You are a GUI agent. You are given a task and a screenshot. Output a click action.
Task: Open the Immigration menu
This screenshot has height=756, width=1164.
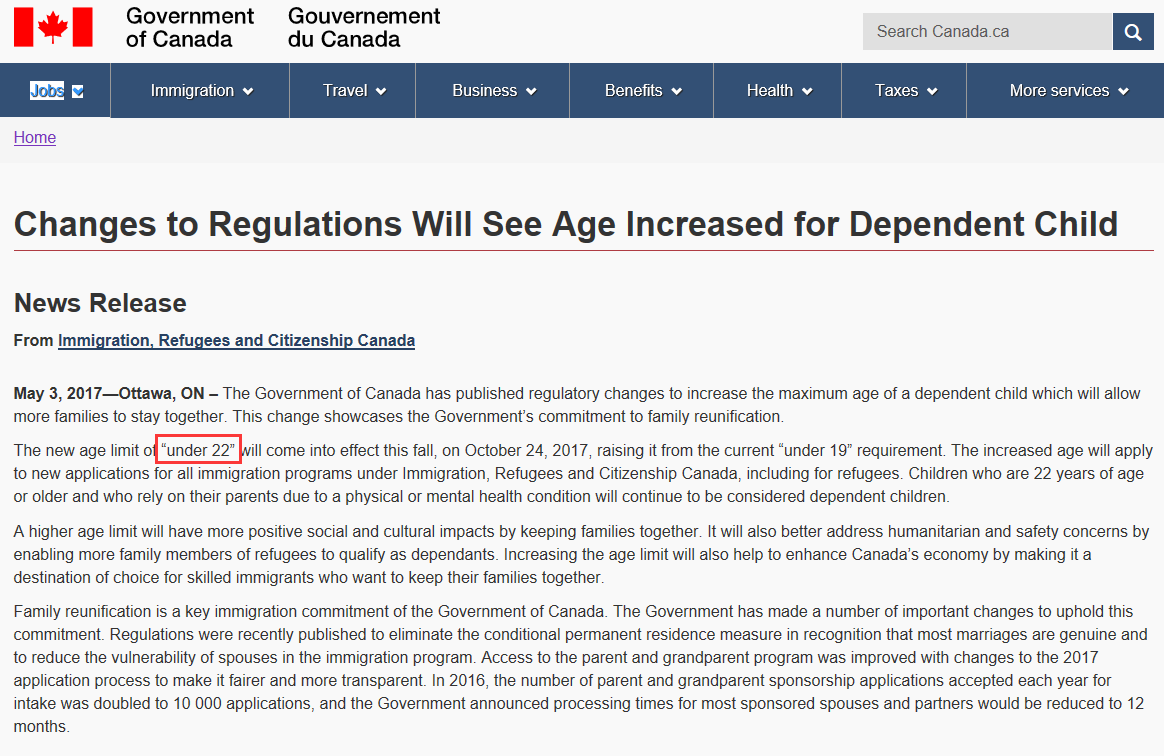[200, 91]
